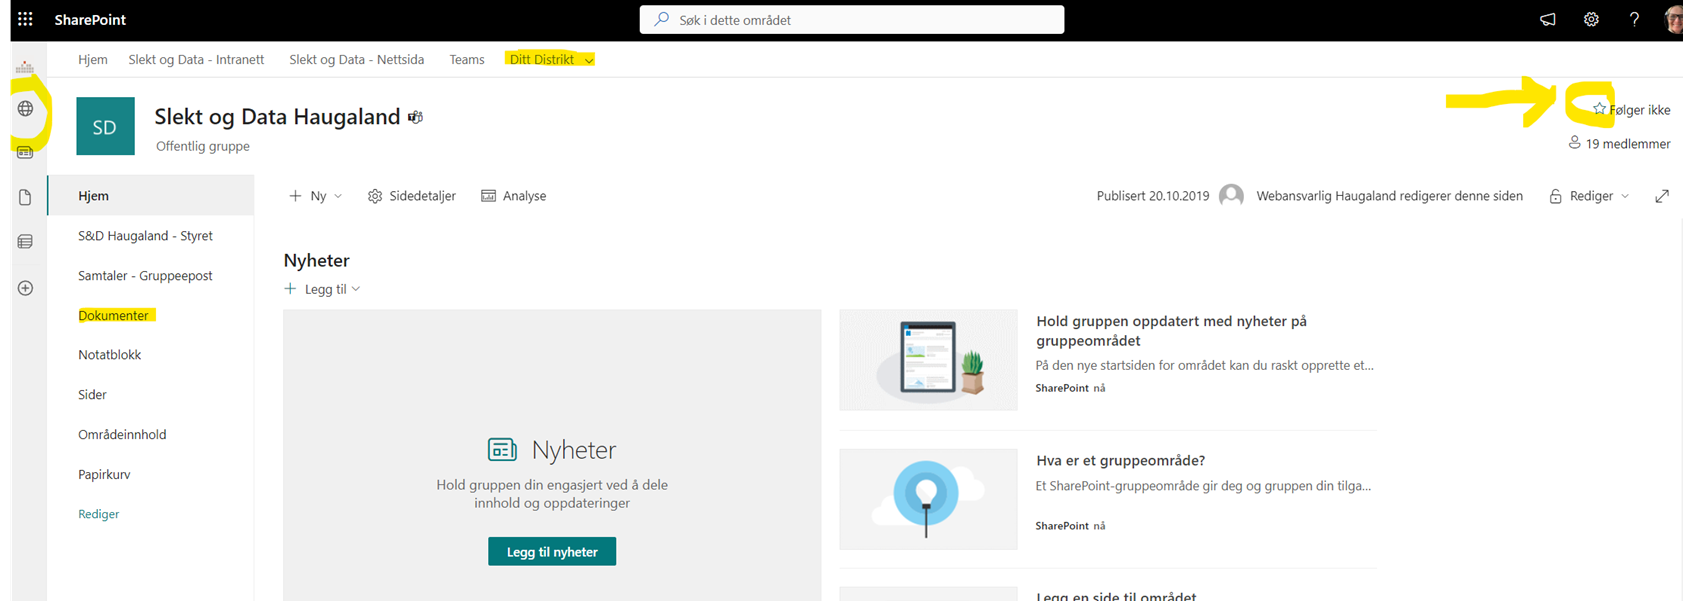Viewport: 1683px width, 601px height.
Task: Open the app launcher waffle icon
Action: tap(25, 19)
